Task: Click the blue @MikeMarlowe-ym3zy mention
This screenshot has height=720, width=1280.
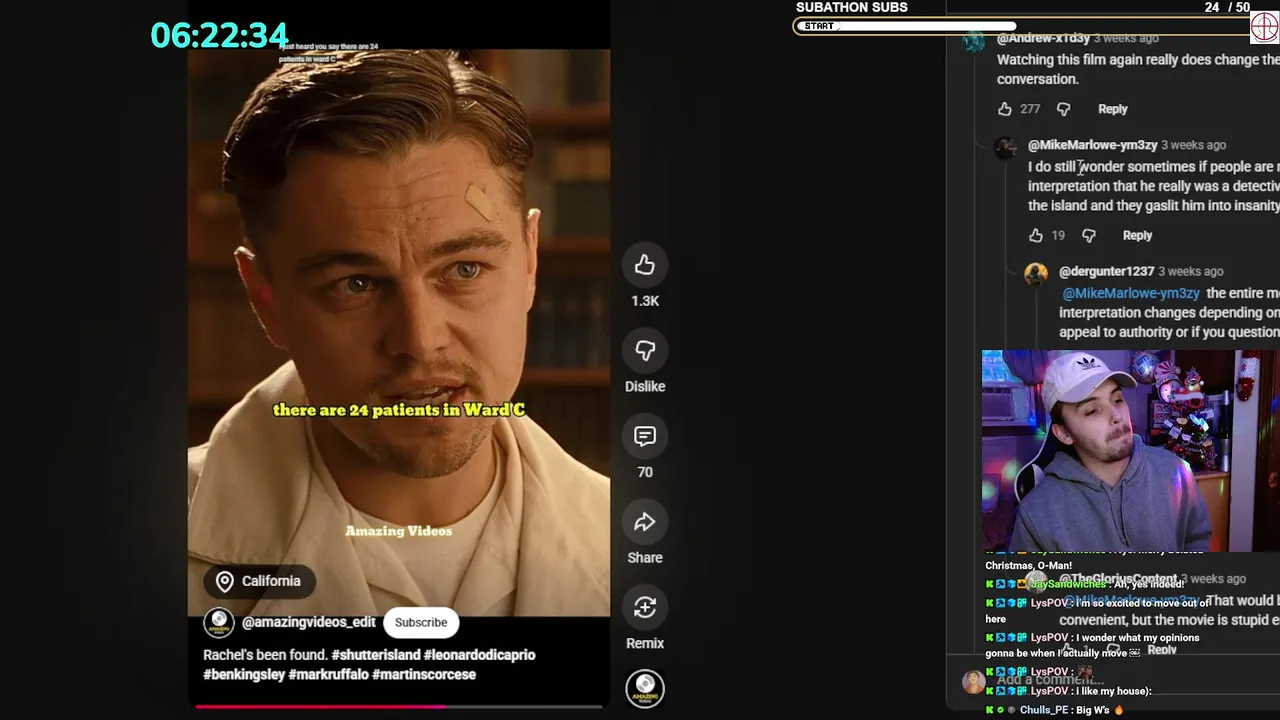Action: pos(1130,293)
